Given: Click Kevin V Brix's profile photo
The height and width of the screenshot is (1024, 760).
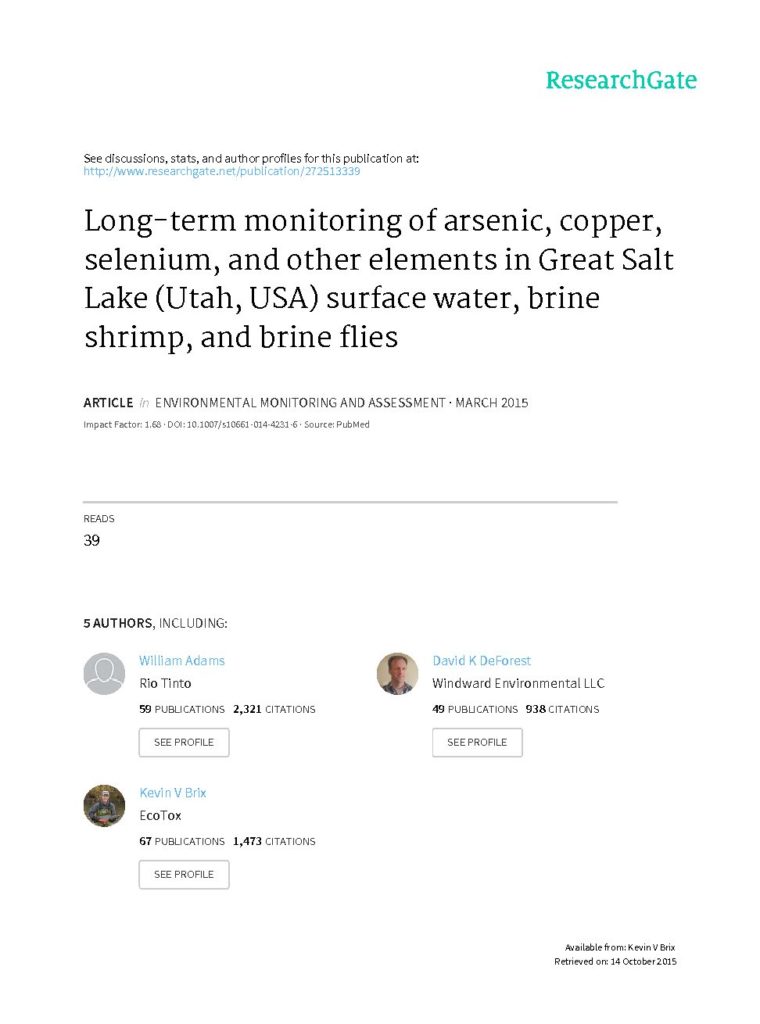Looking at the screenshot, I should coord(104,805).
